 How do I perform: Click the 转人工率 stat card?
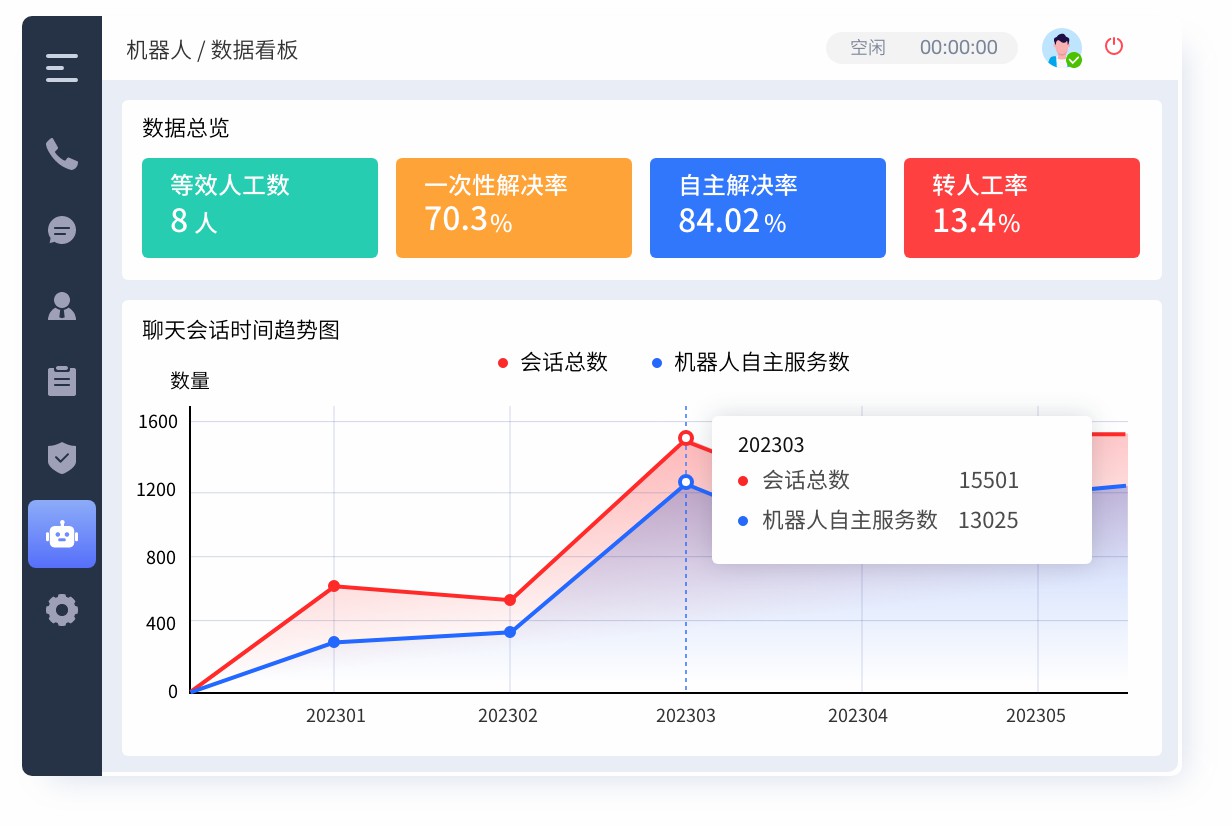[1021, 207]
